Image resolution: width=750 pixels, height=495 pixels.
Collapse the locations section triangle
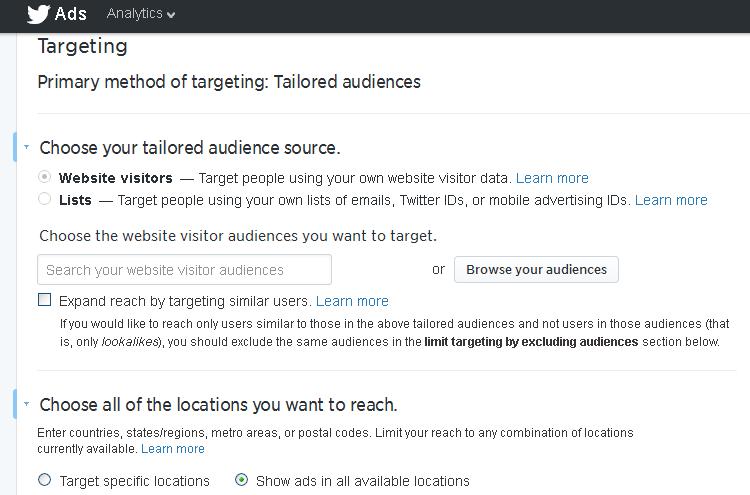[x=26, y=405]
